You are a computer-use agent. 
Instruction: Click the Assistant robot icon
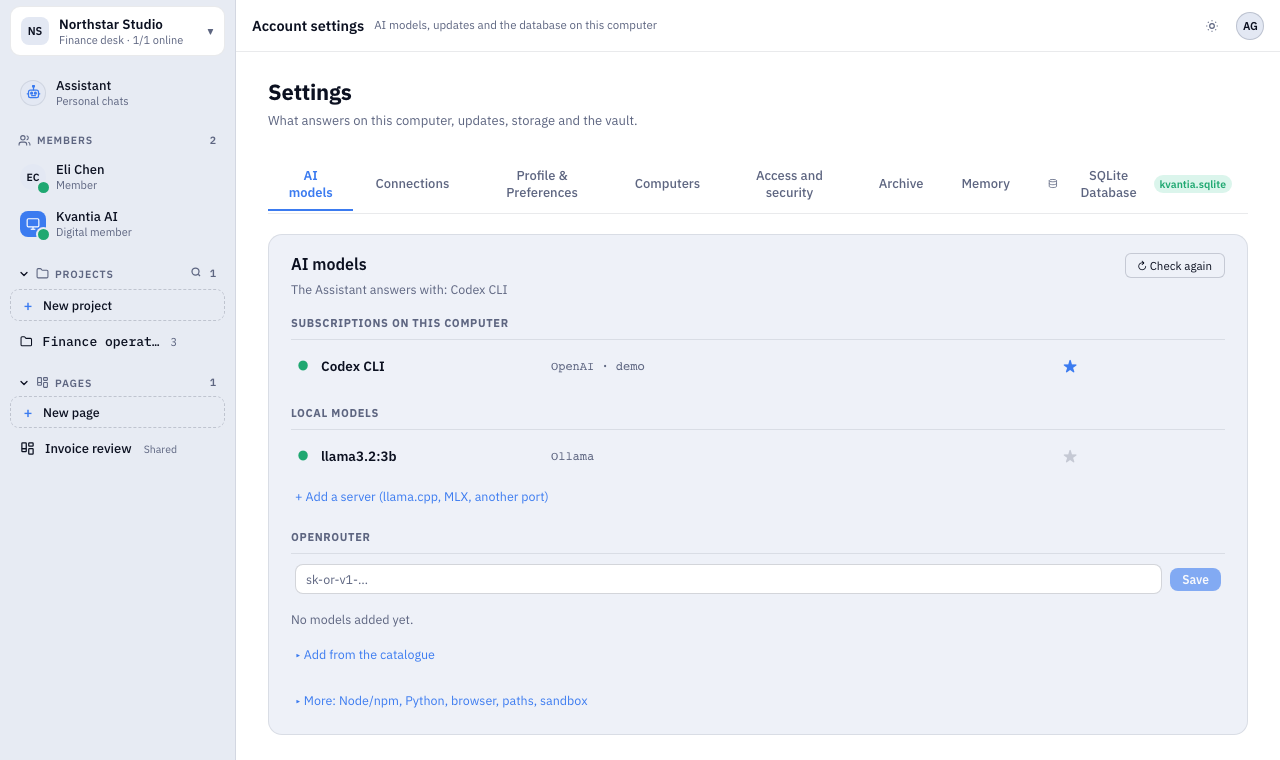pyautogui.click(x=33, y=93)
